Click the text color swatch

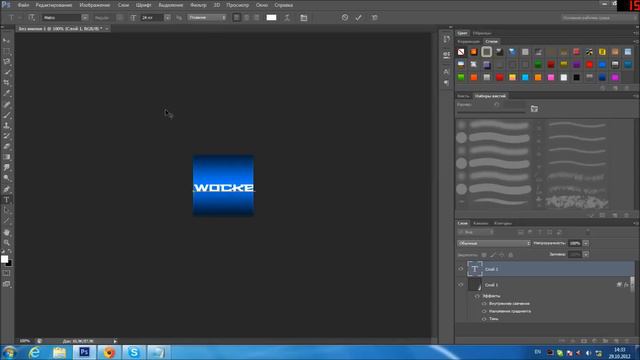pyautogui.click(x=271, y=18)
